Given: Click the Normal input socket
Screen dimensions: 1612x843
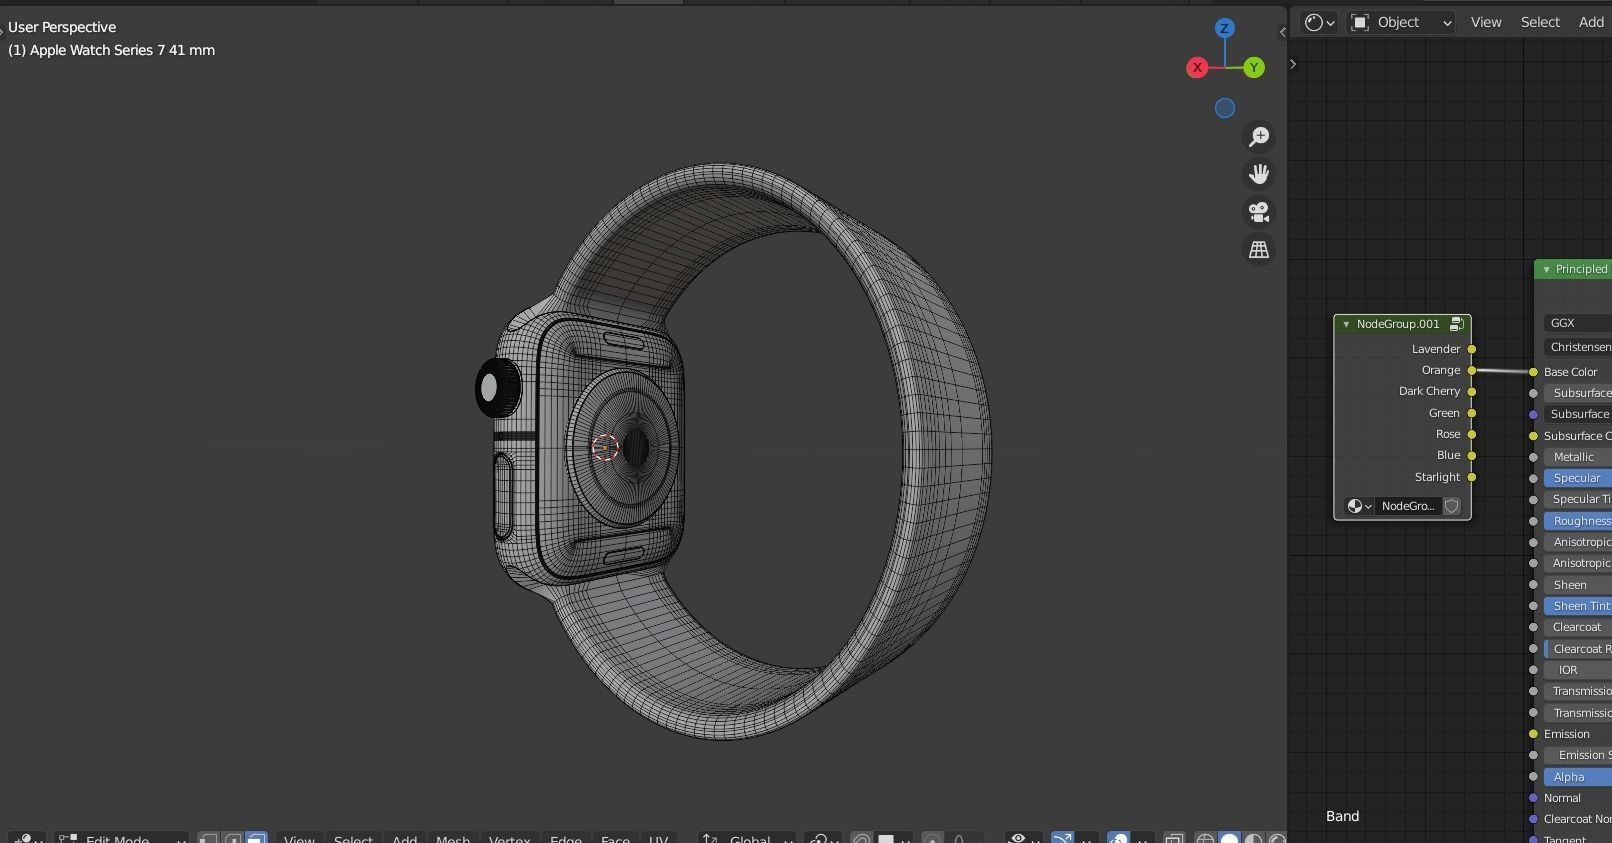Looking at the screenshot, I should 1533,798.
